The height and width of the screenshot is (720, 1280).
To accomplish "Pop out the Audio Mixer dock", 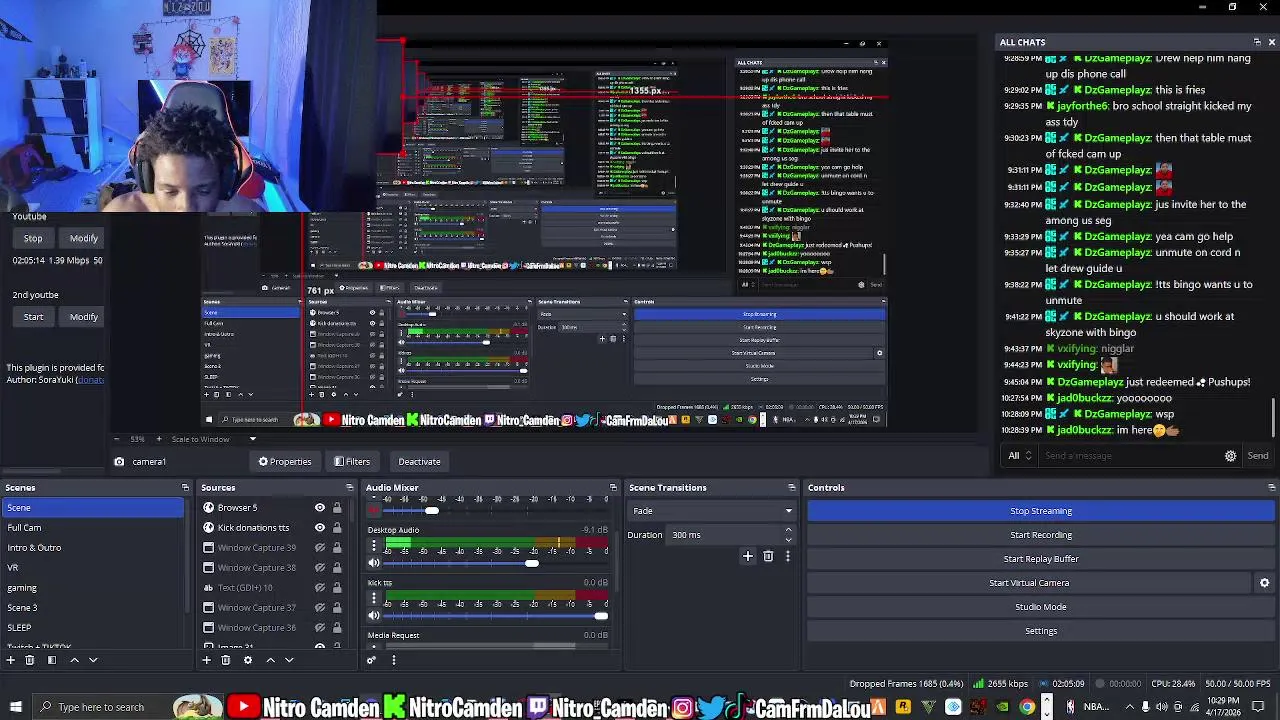I will point(613,488).
